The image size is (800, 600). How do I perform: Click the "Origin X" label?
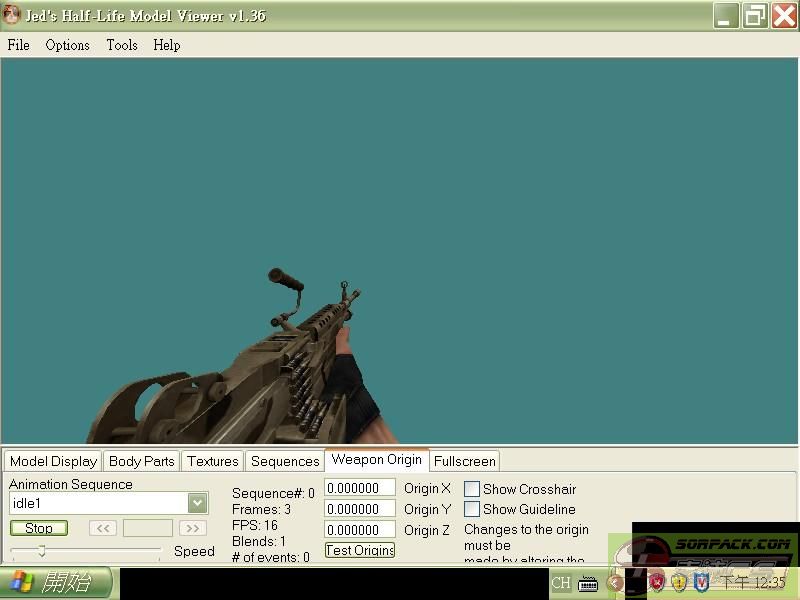(427, 488)
